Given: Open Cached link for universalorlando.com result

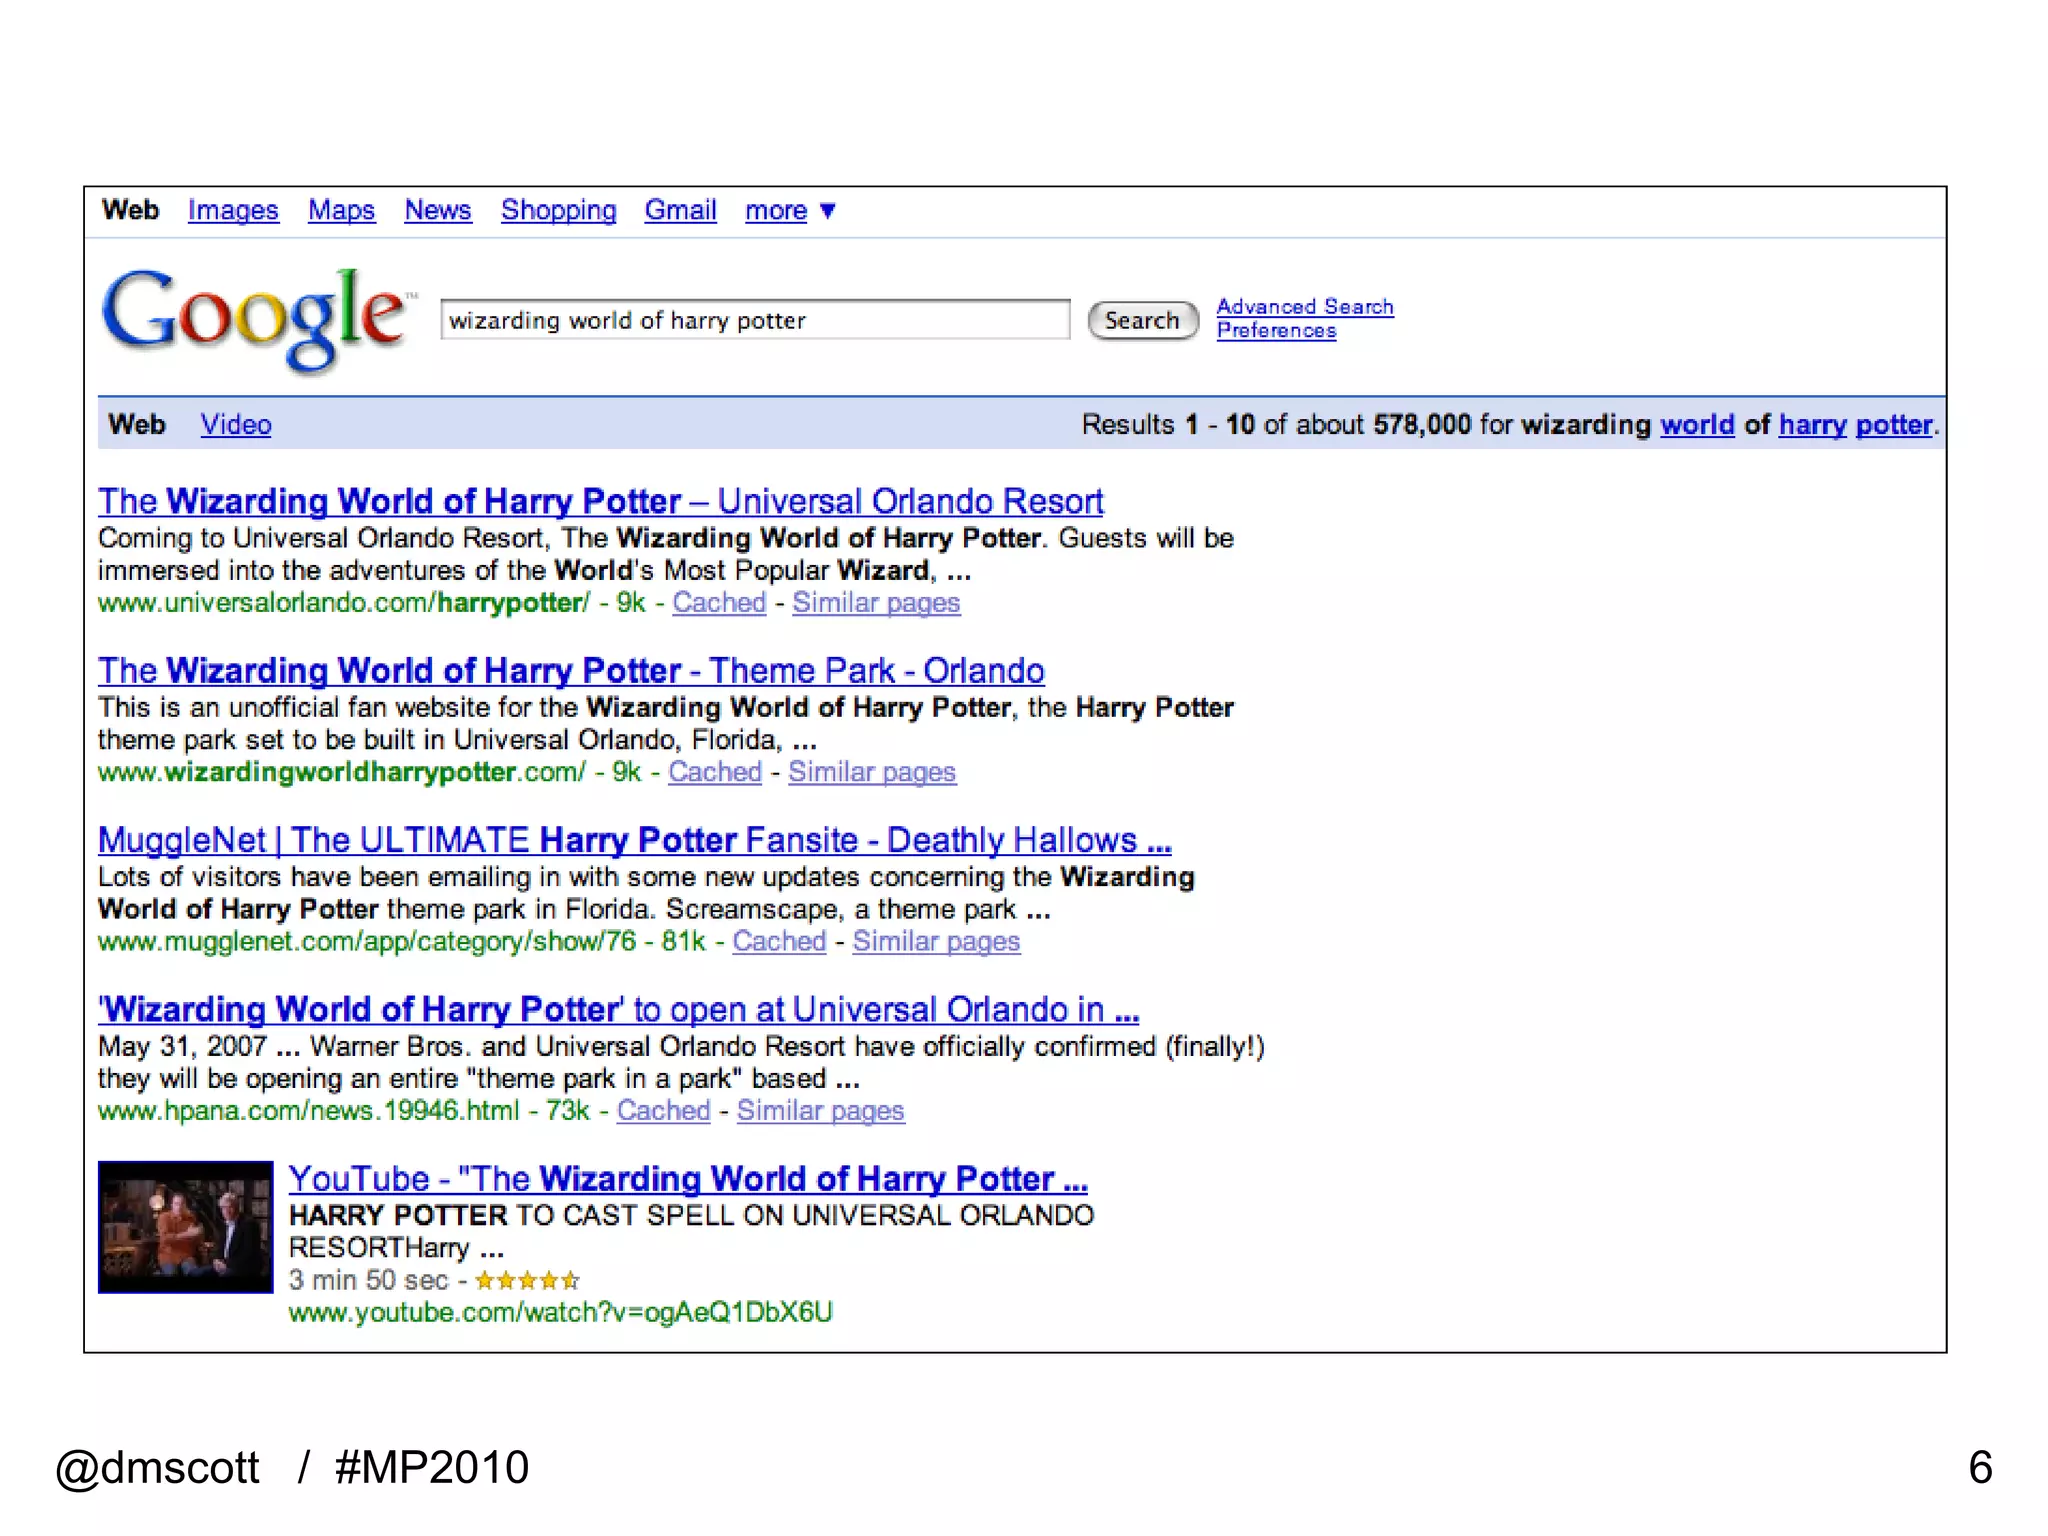Looking at the screenshot, I should pos(719,602).
